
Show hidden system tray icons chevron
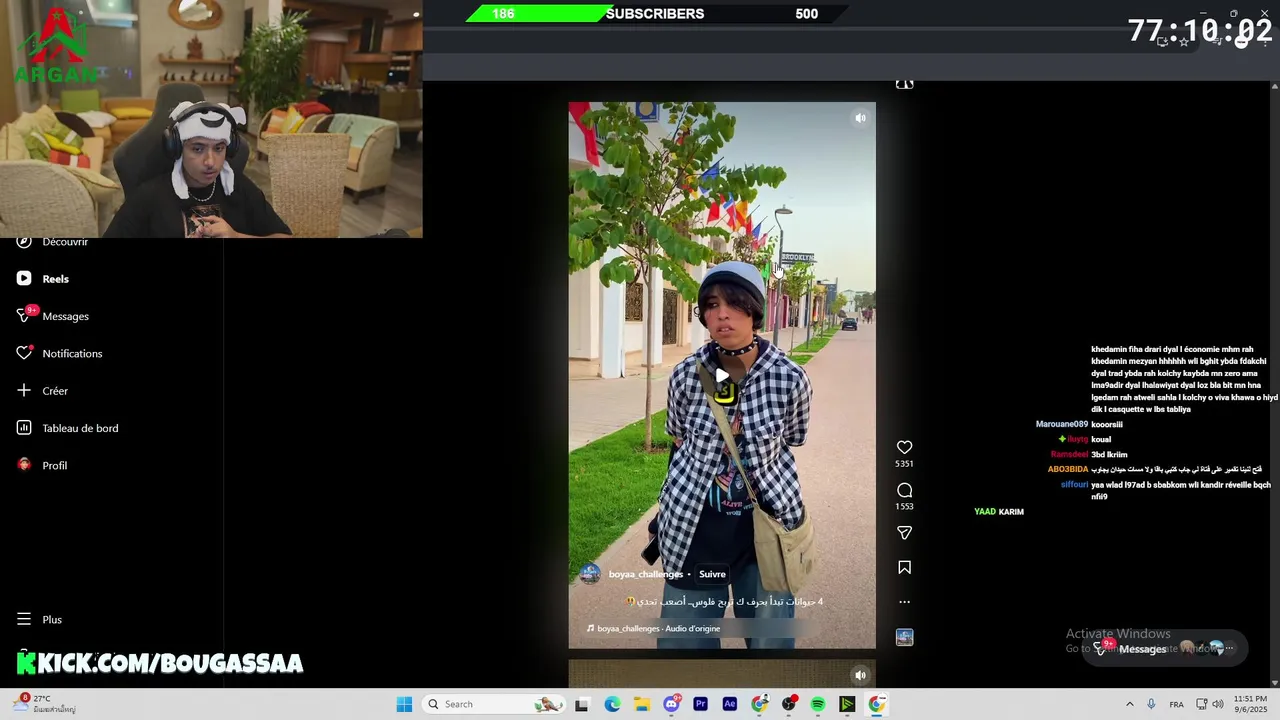(x=1129, y=704)
